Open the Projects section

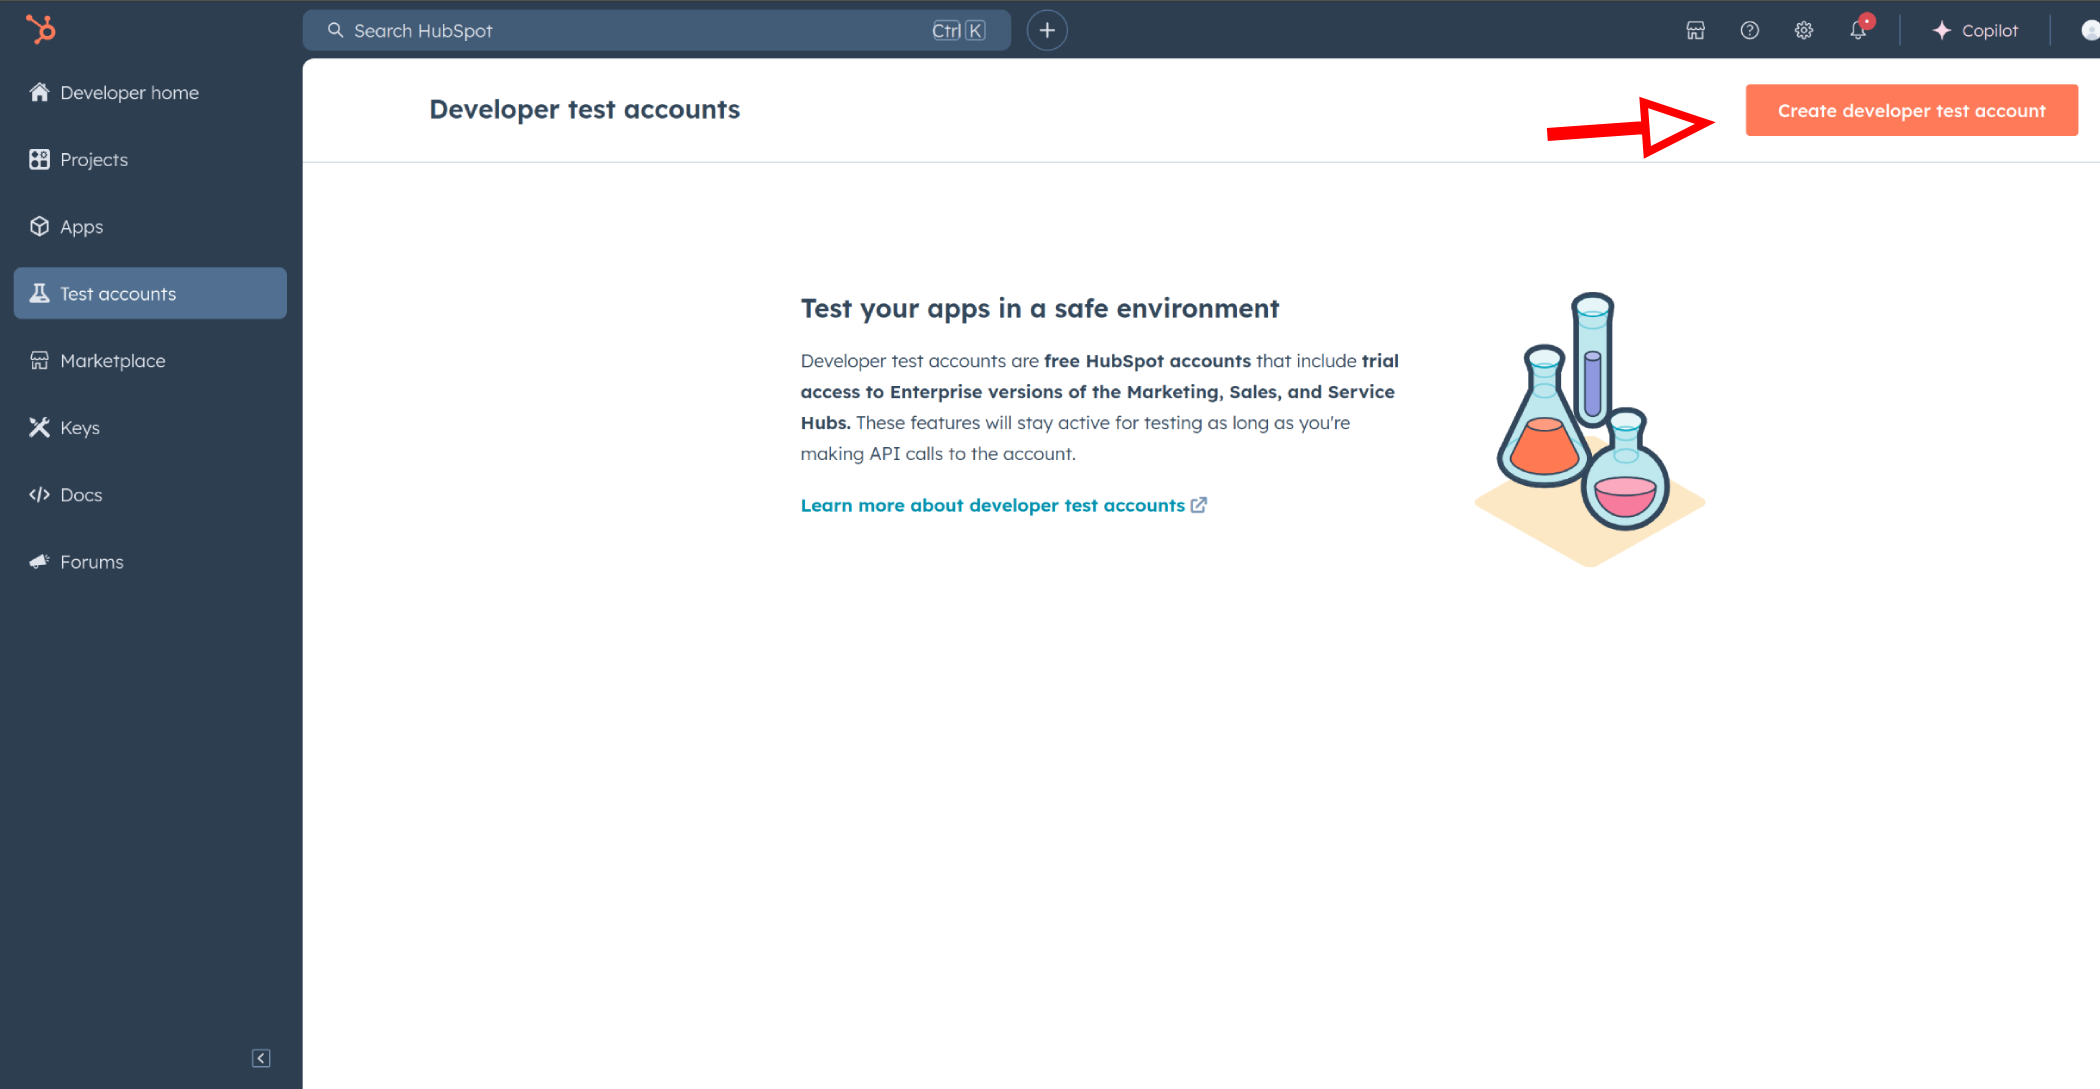click(x=93, y=158)
